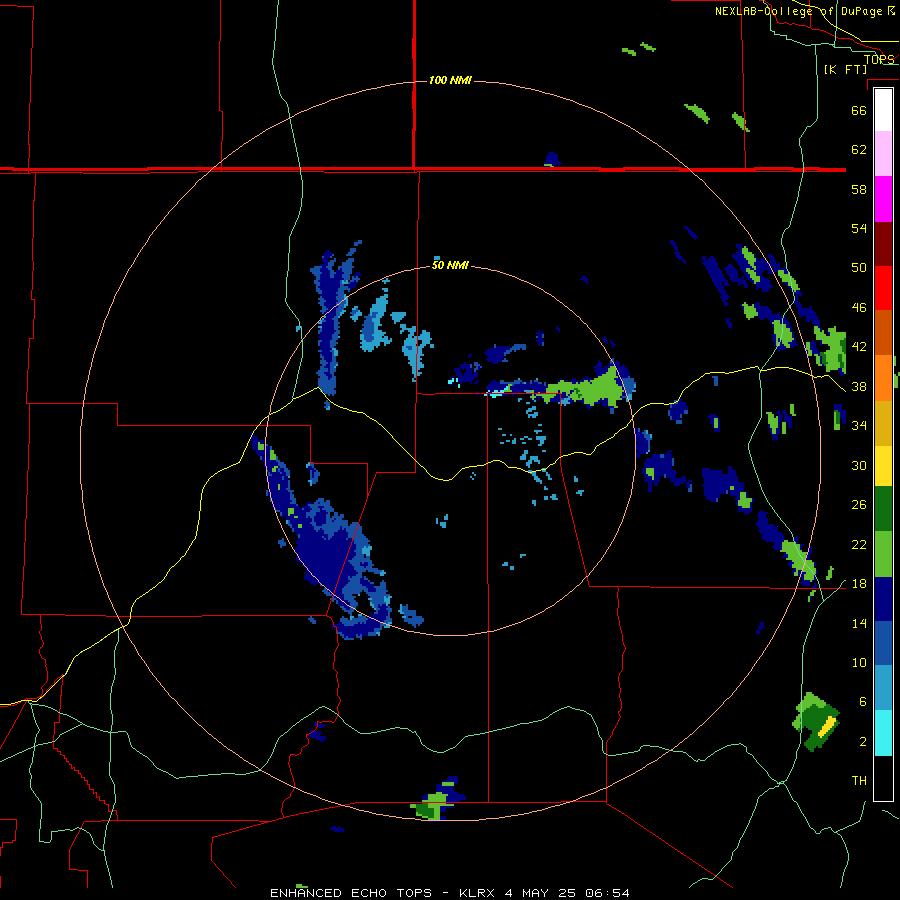Click the legend value '14'

tap(859, 623)
